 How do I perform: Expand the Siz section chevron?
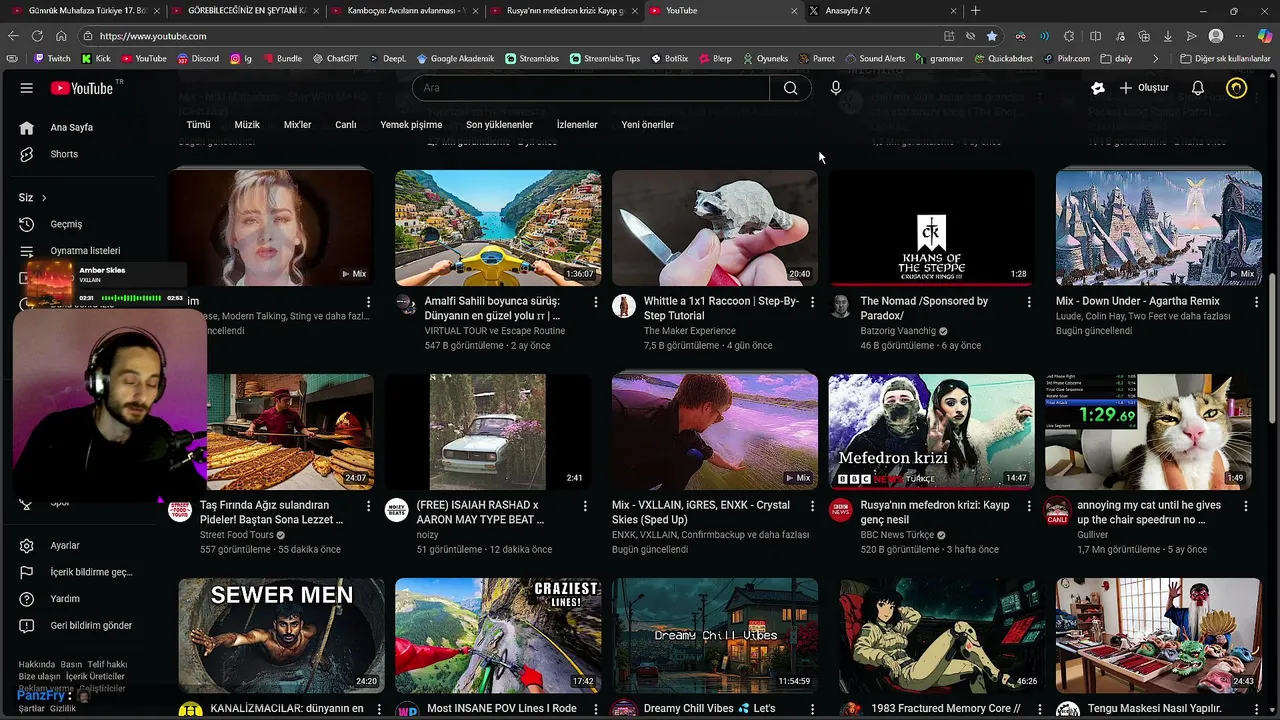click(x=44, y=198)
